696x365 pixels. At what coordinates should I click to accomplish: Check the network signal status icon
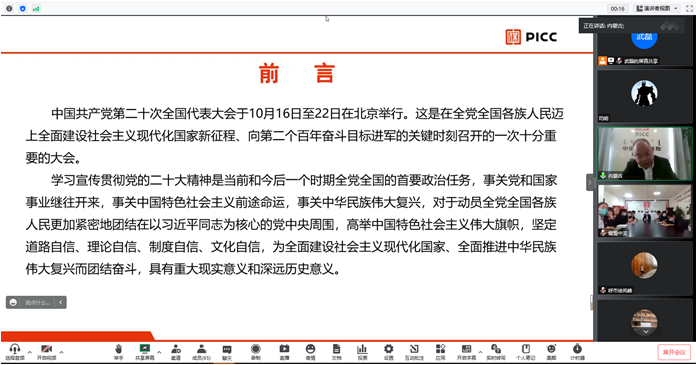click(36, 8)
